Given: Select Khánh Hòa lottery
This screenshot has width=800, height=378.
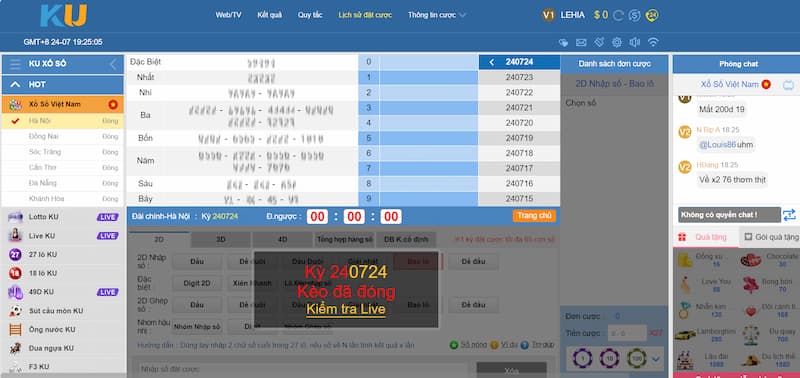Looking at the screenshot, I should pyautogui.click(x=63, y=198).
